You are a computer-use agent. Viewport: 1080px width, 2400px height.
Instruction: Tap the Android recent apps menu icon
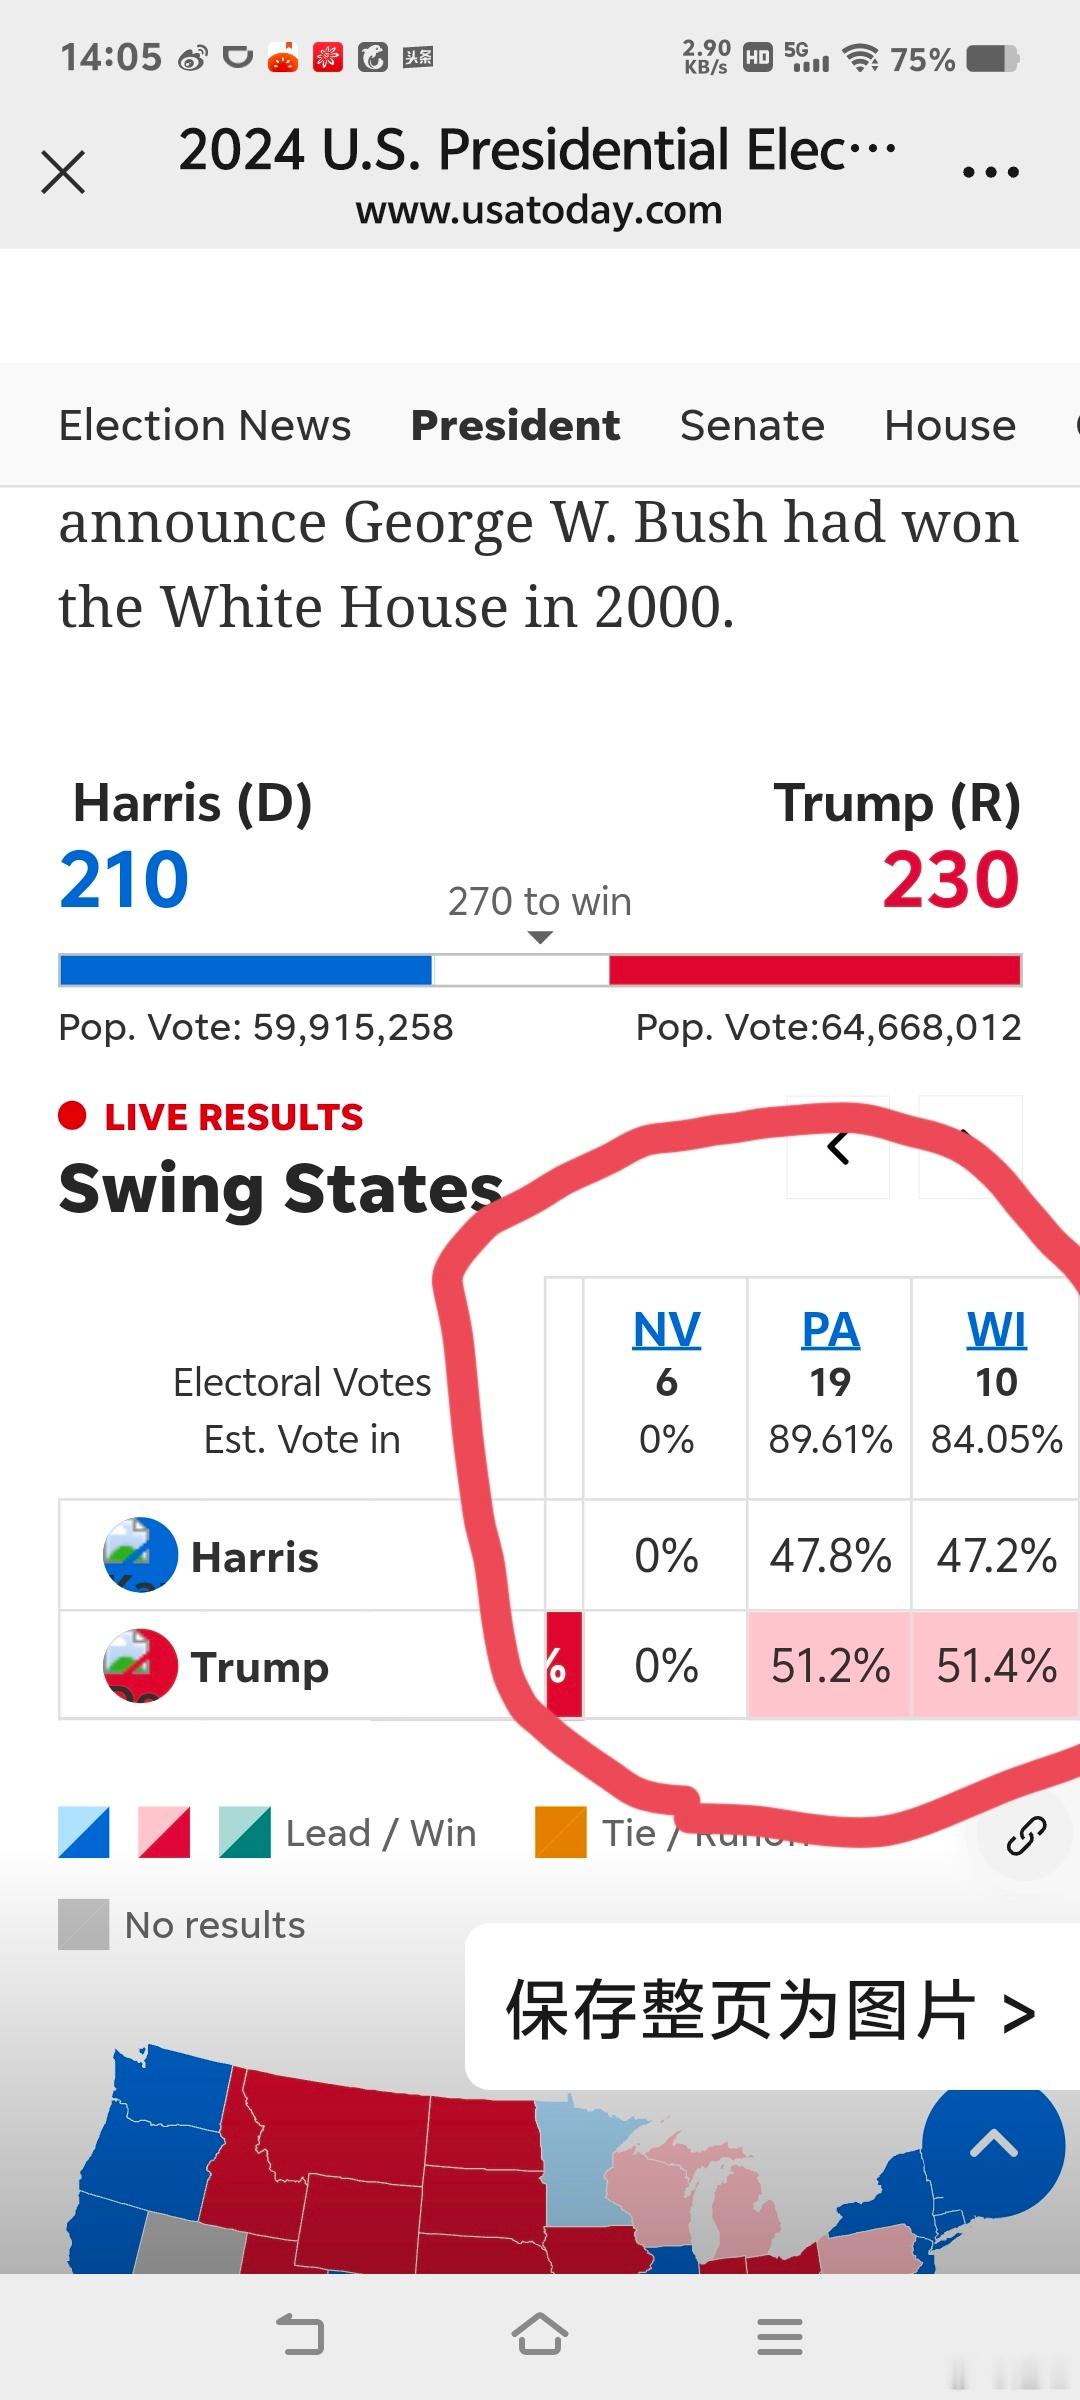(x=780, y=2336)
